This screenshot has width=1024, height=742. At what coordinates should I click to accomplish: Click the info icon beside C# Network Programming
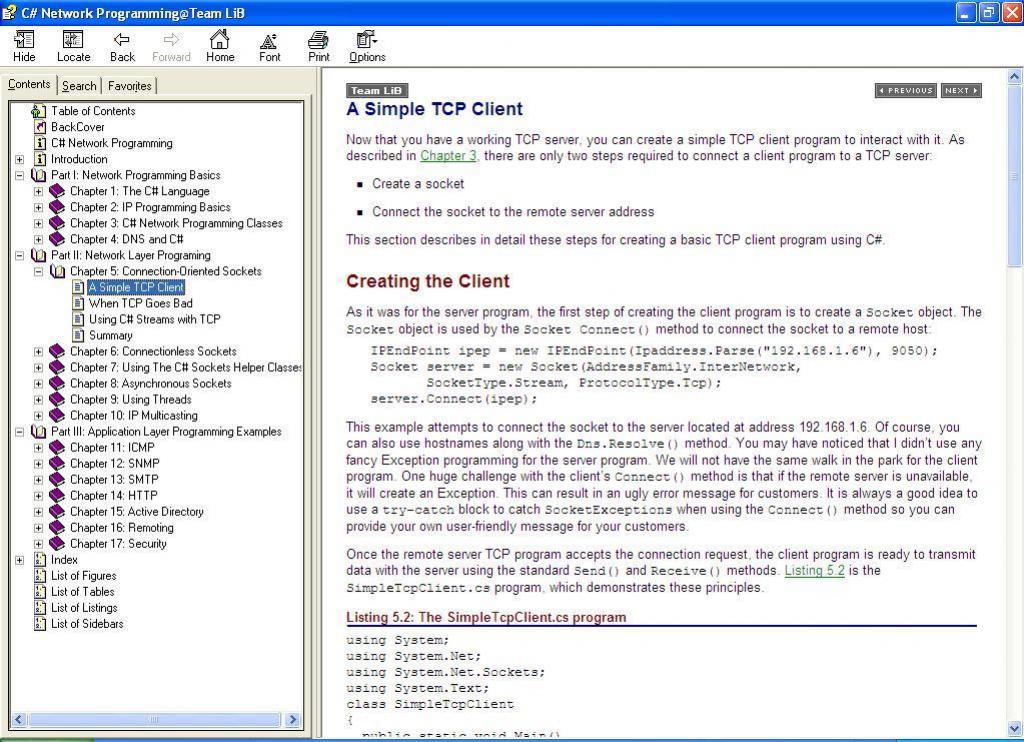point(40,143)
